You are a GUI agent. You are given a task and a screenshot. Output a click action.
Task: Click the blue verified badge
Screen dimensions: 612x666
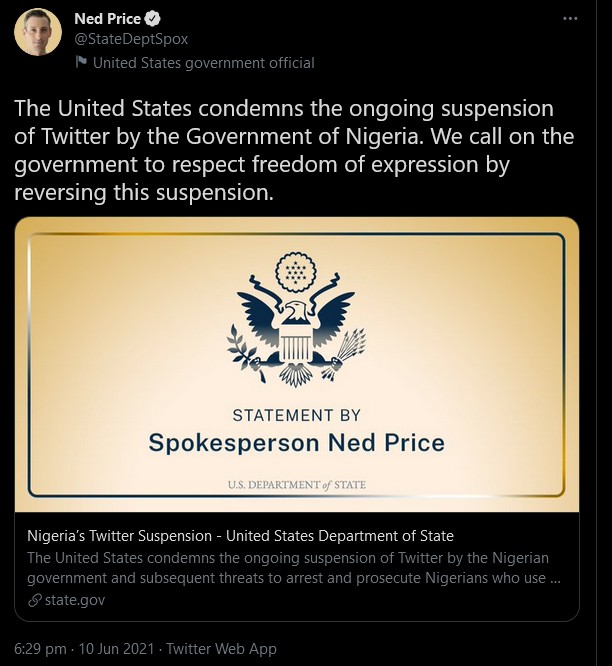point(154,19)
